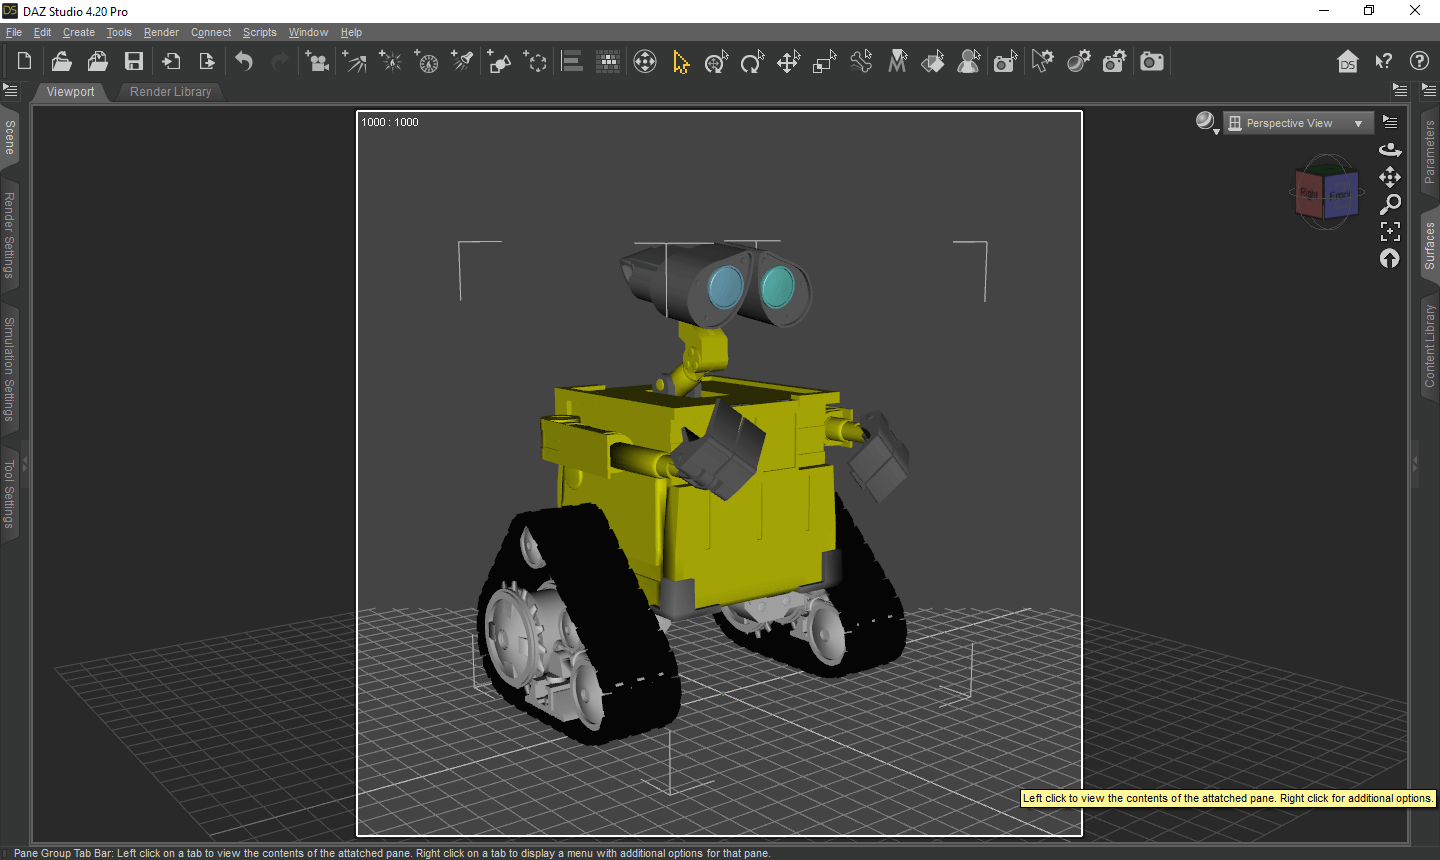Add a new point light
The width and height of the screenshot is (1440, 860).
tap(391, 62)
